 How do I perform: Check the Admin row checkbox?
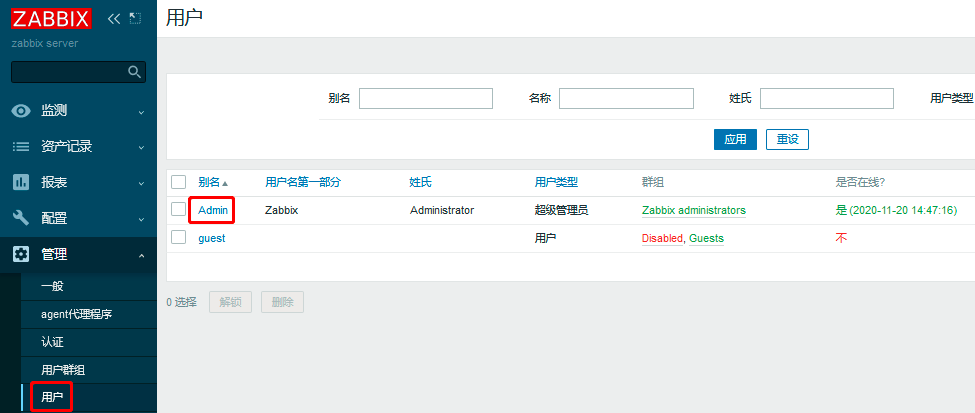(x=178, y=209)
